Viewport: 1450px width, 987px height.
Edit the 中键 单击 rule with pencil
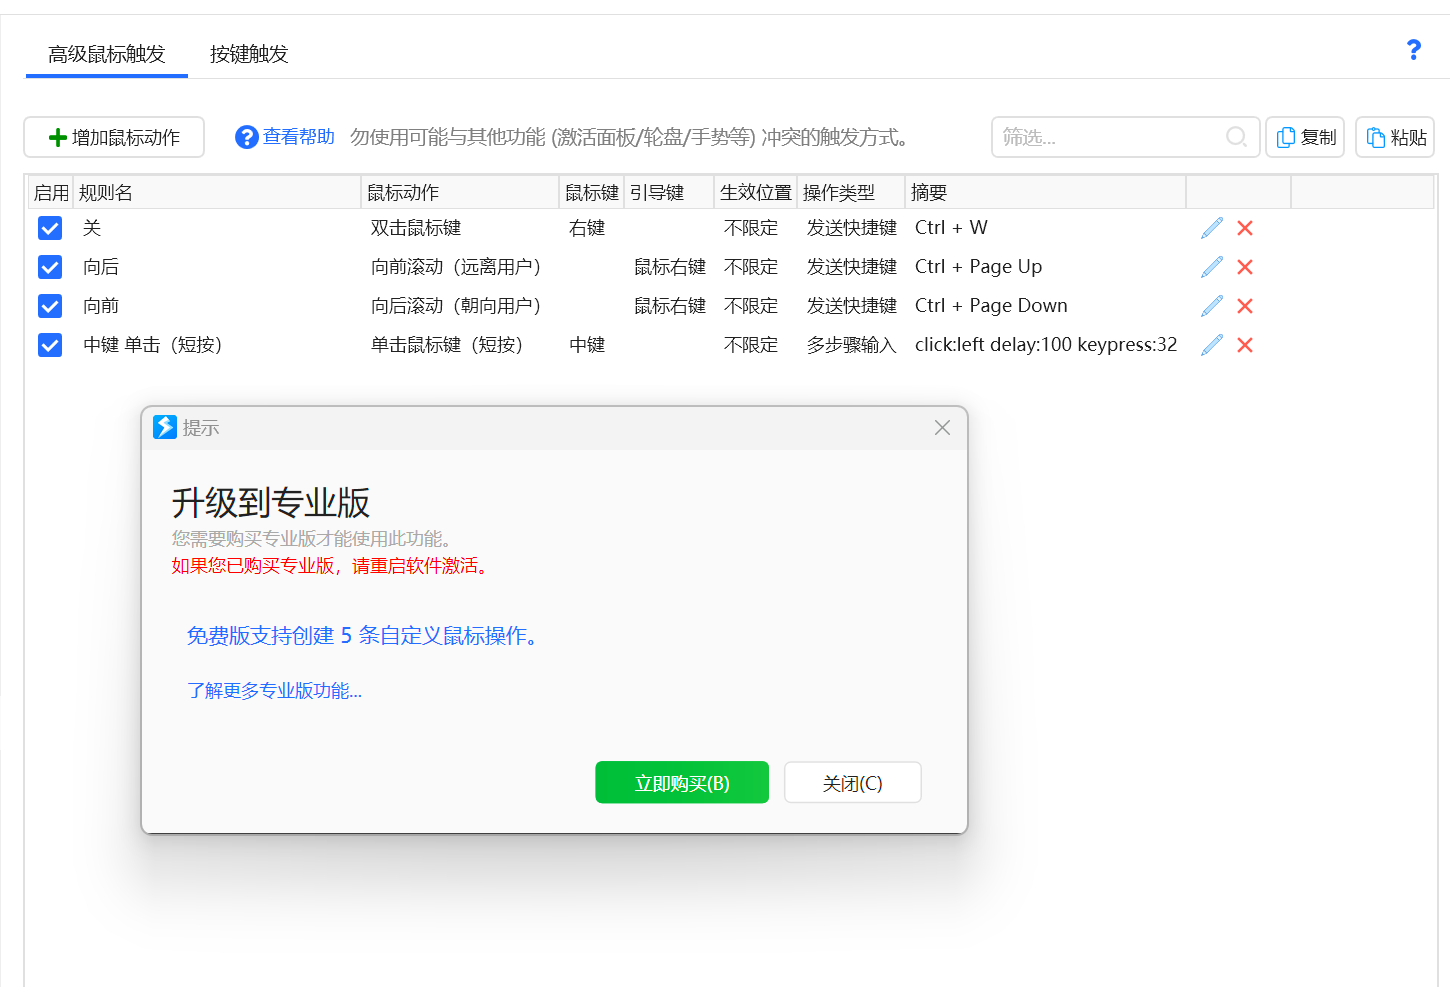(x=1211, y=345)
